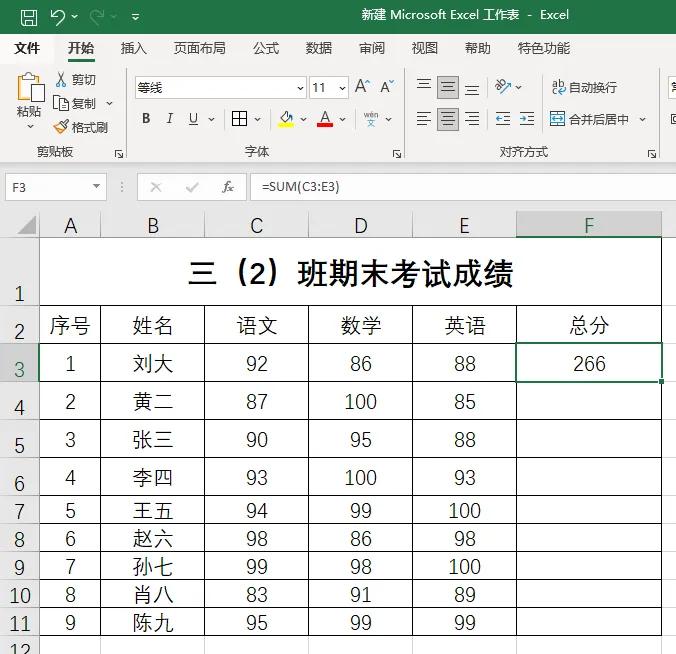This screenshot has height=654, width=676.
Task: Decrease indent icon
Action: (503, 119)
